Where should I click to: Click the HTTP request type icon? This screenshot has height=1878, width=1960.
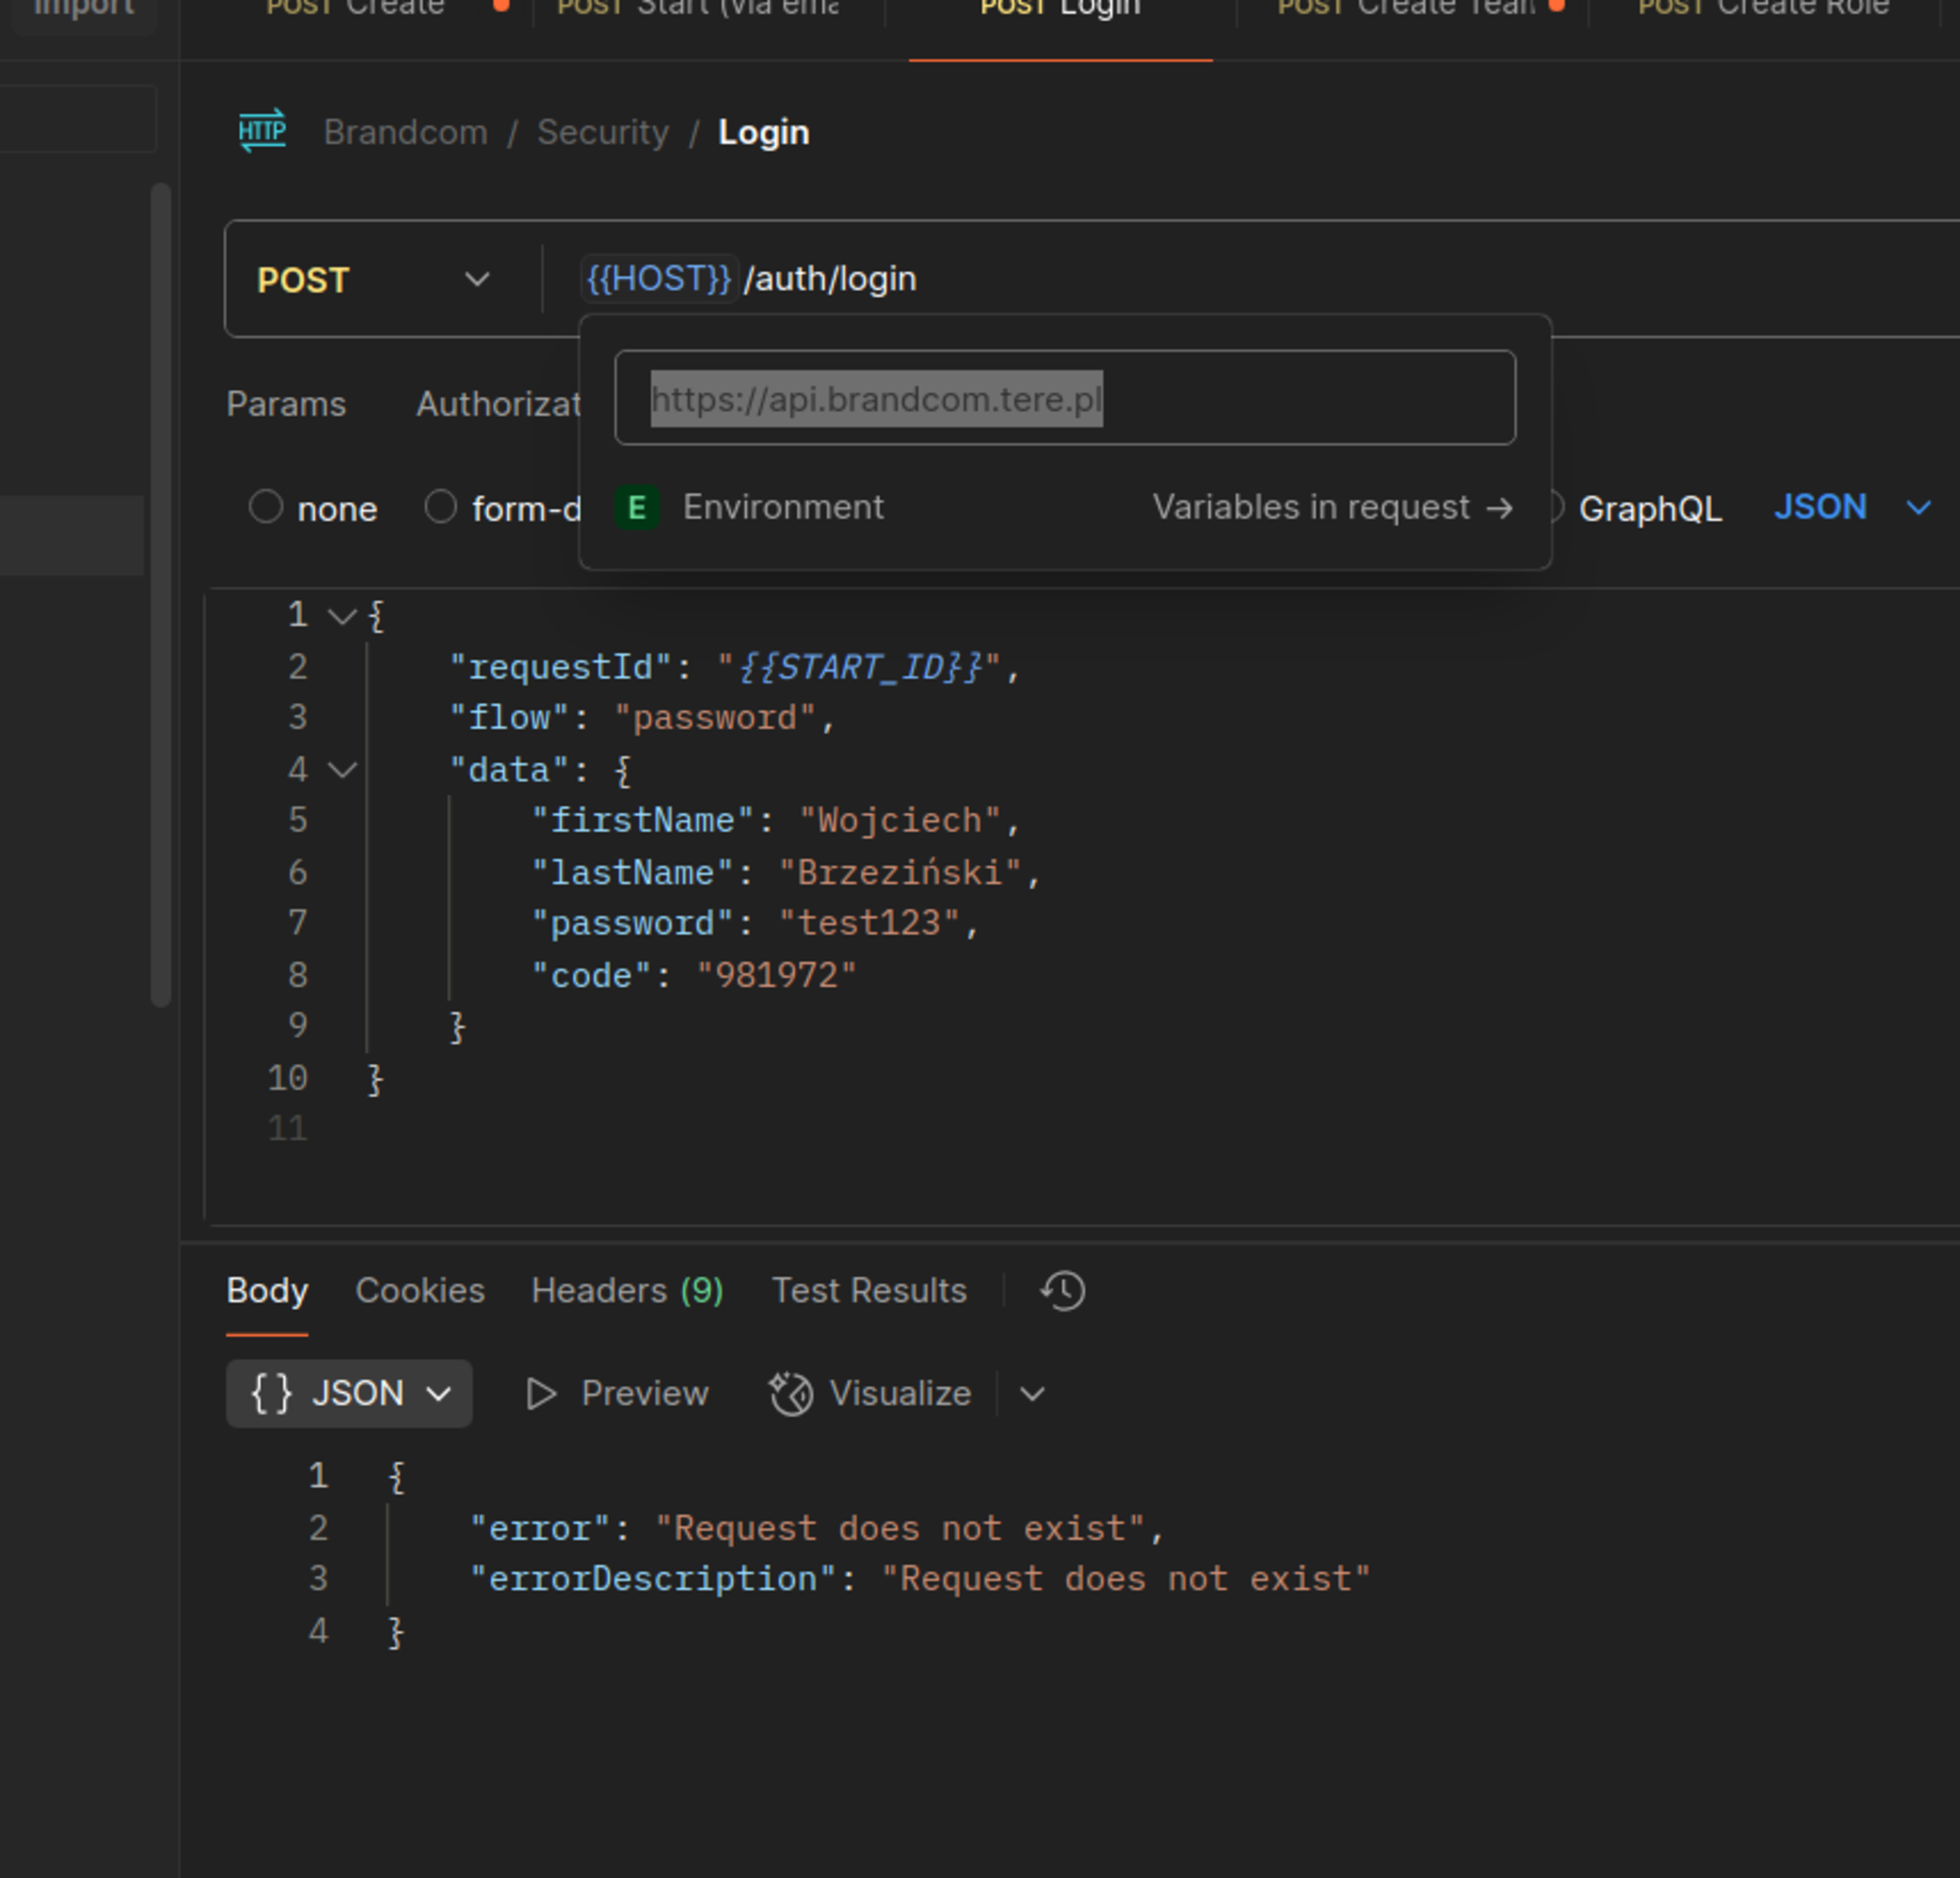pyautogui.click(x=262, y=131)
